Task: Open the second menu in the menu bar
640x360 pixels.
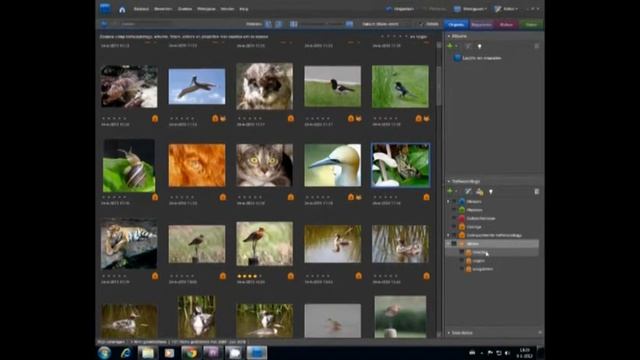Action: pyautogui.click(x=163, y=9)
